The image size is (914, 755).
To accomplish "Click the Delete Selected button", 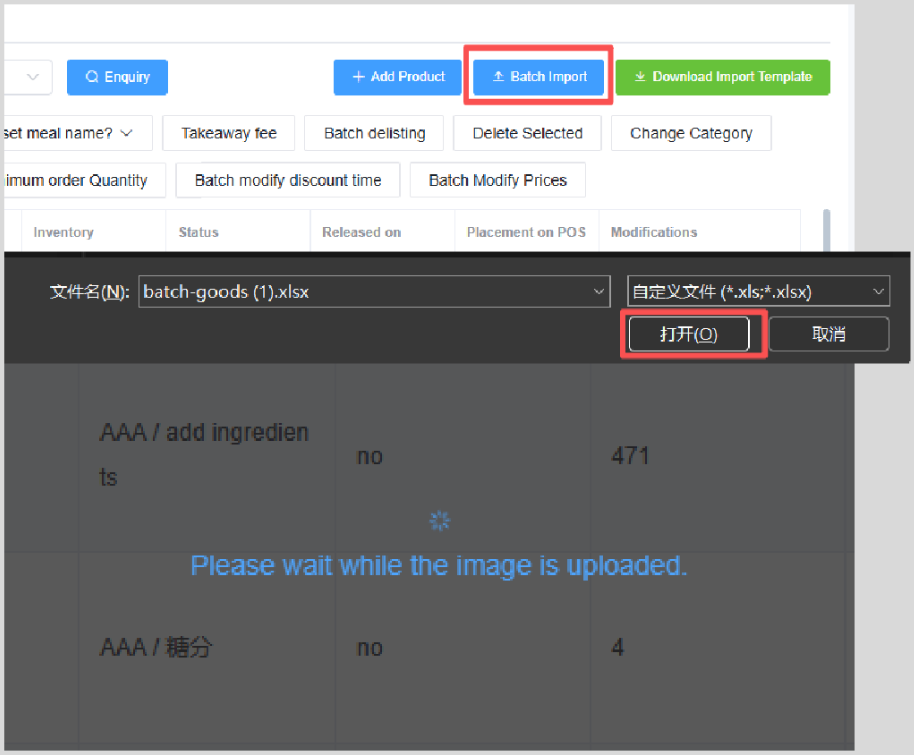I will 527,133.
